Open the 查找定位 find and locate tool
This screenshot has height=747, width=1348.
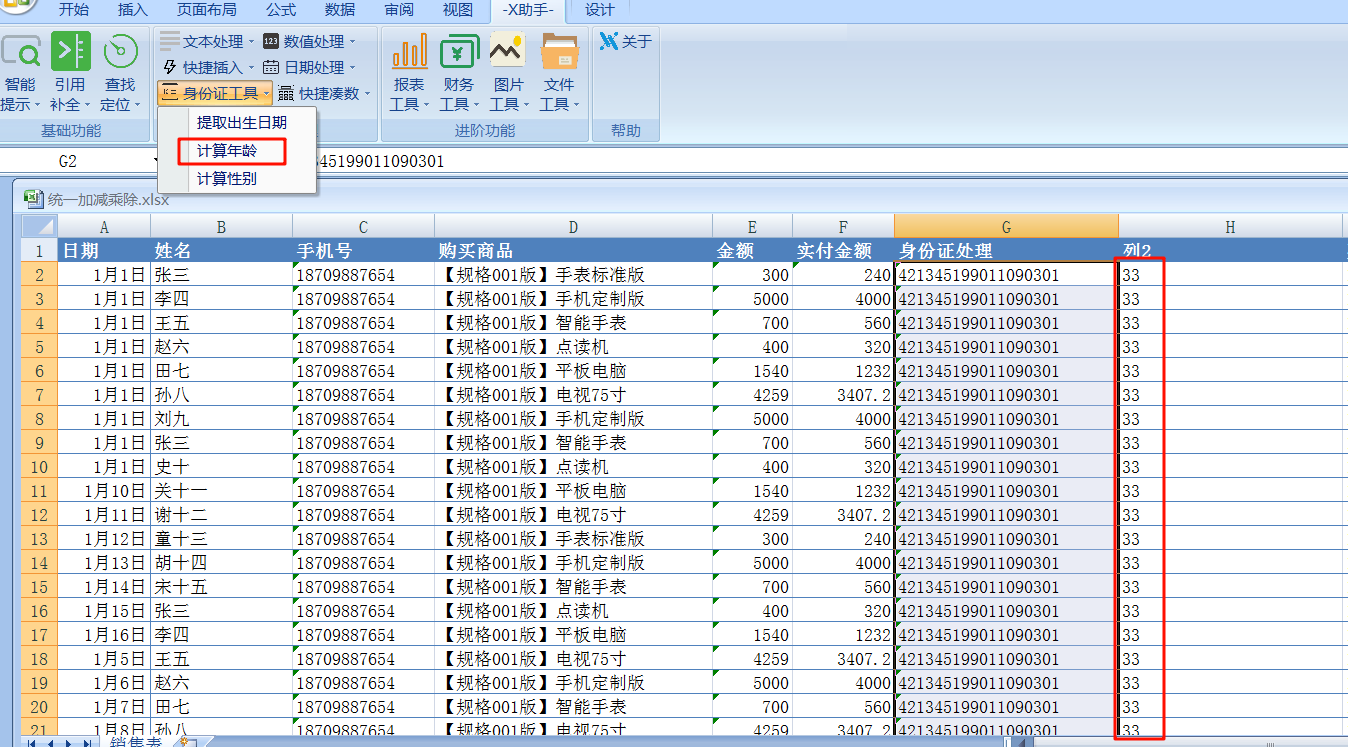coord(120,73)
